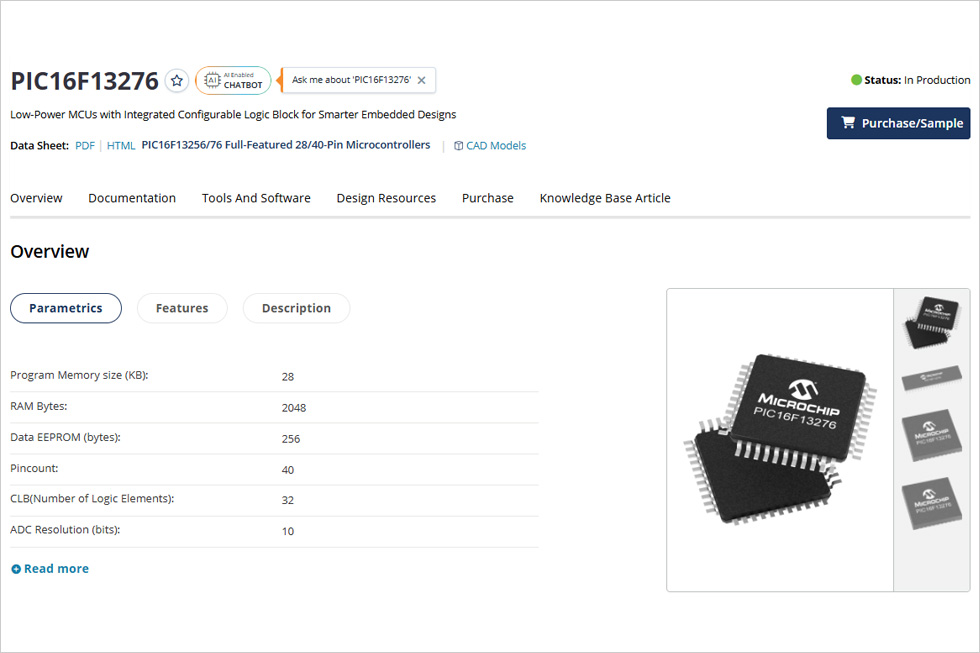Click the CLB Logic Elements value 32
This screenshot has height=653, width=980.
pos(288,500)
